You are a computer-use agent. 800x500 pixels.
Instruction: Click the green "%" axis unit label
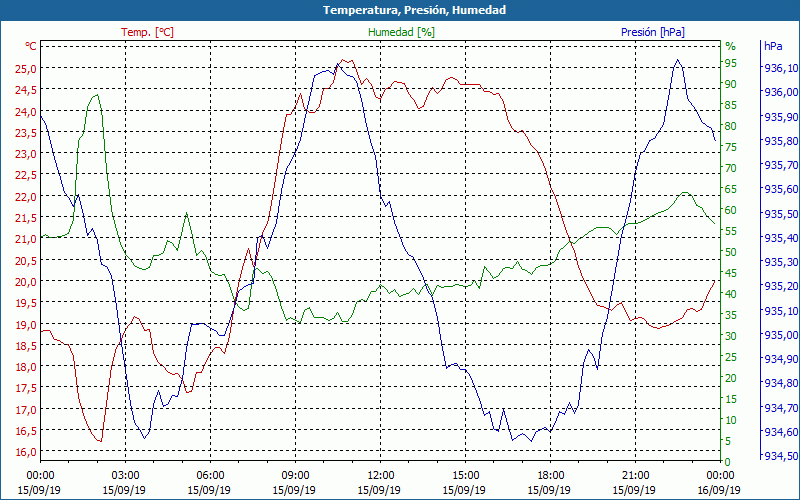pos(731,46)
